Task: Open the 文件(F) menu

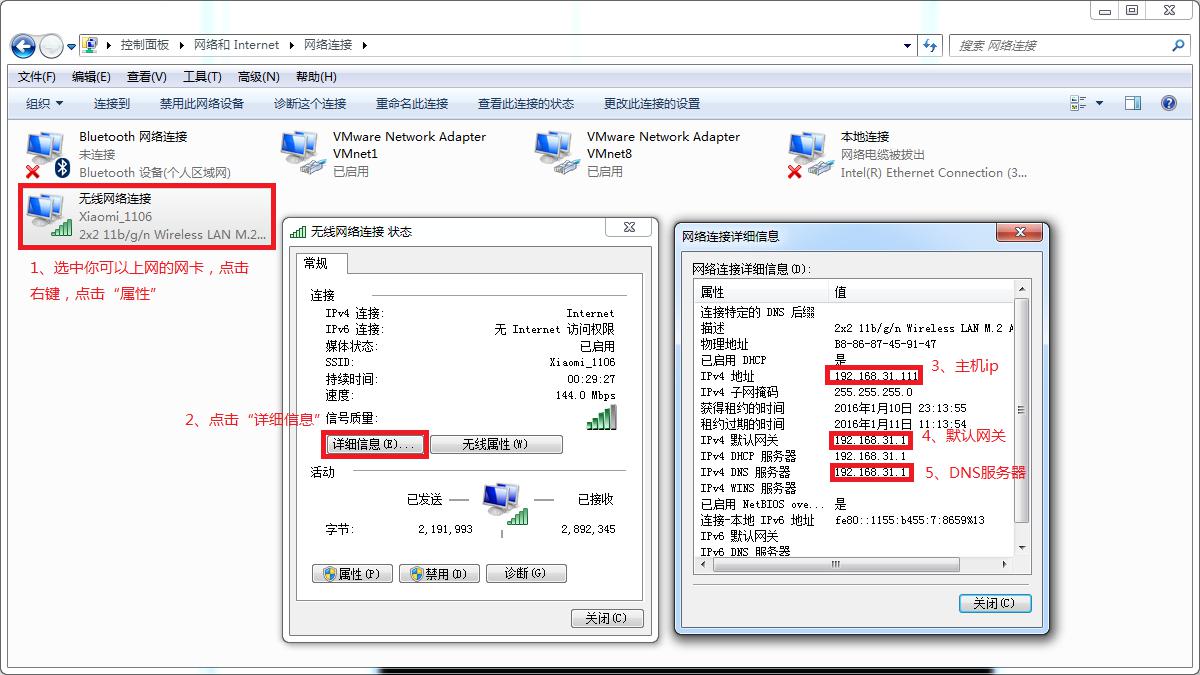Action: tap(37, 77)
